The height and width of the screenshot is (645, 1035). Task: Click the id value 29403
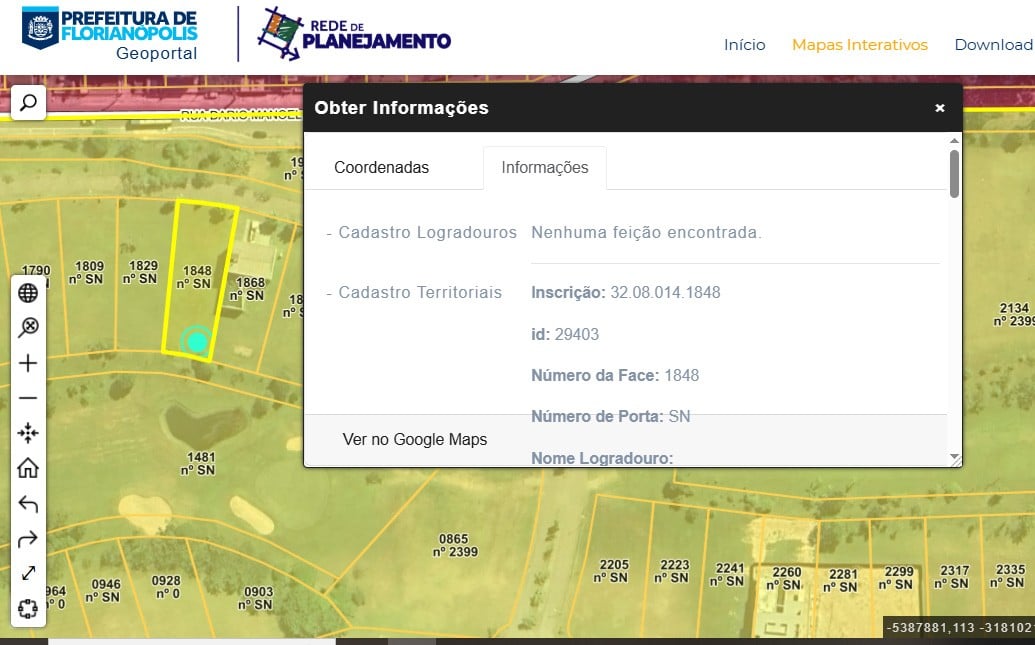point(577,334)
